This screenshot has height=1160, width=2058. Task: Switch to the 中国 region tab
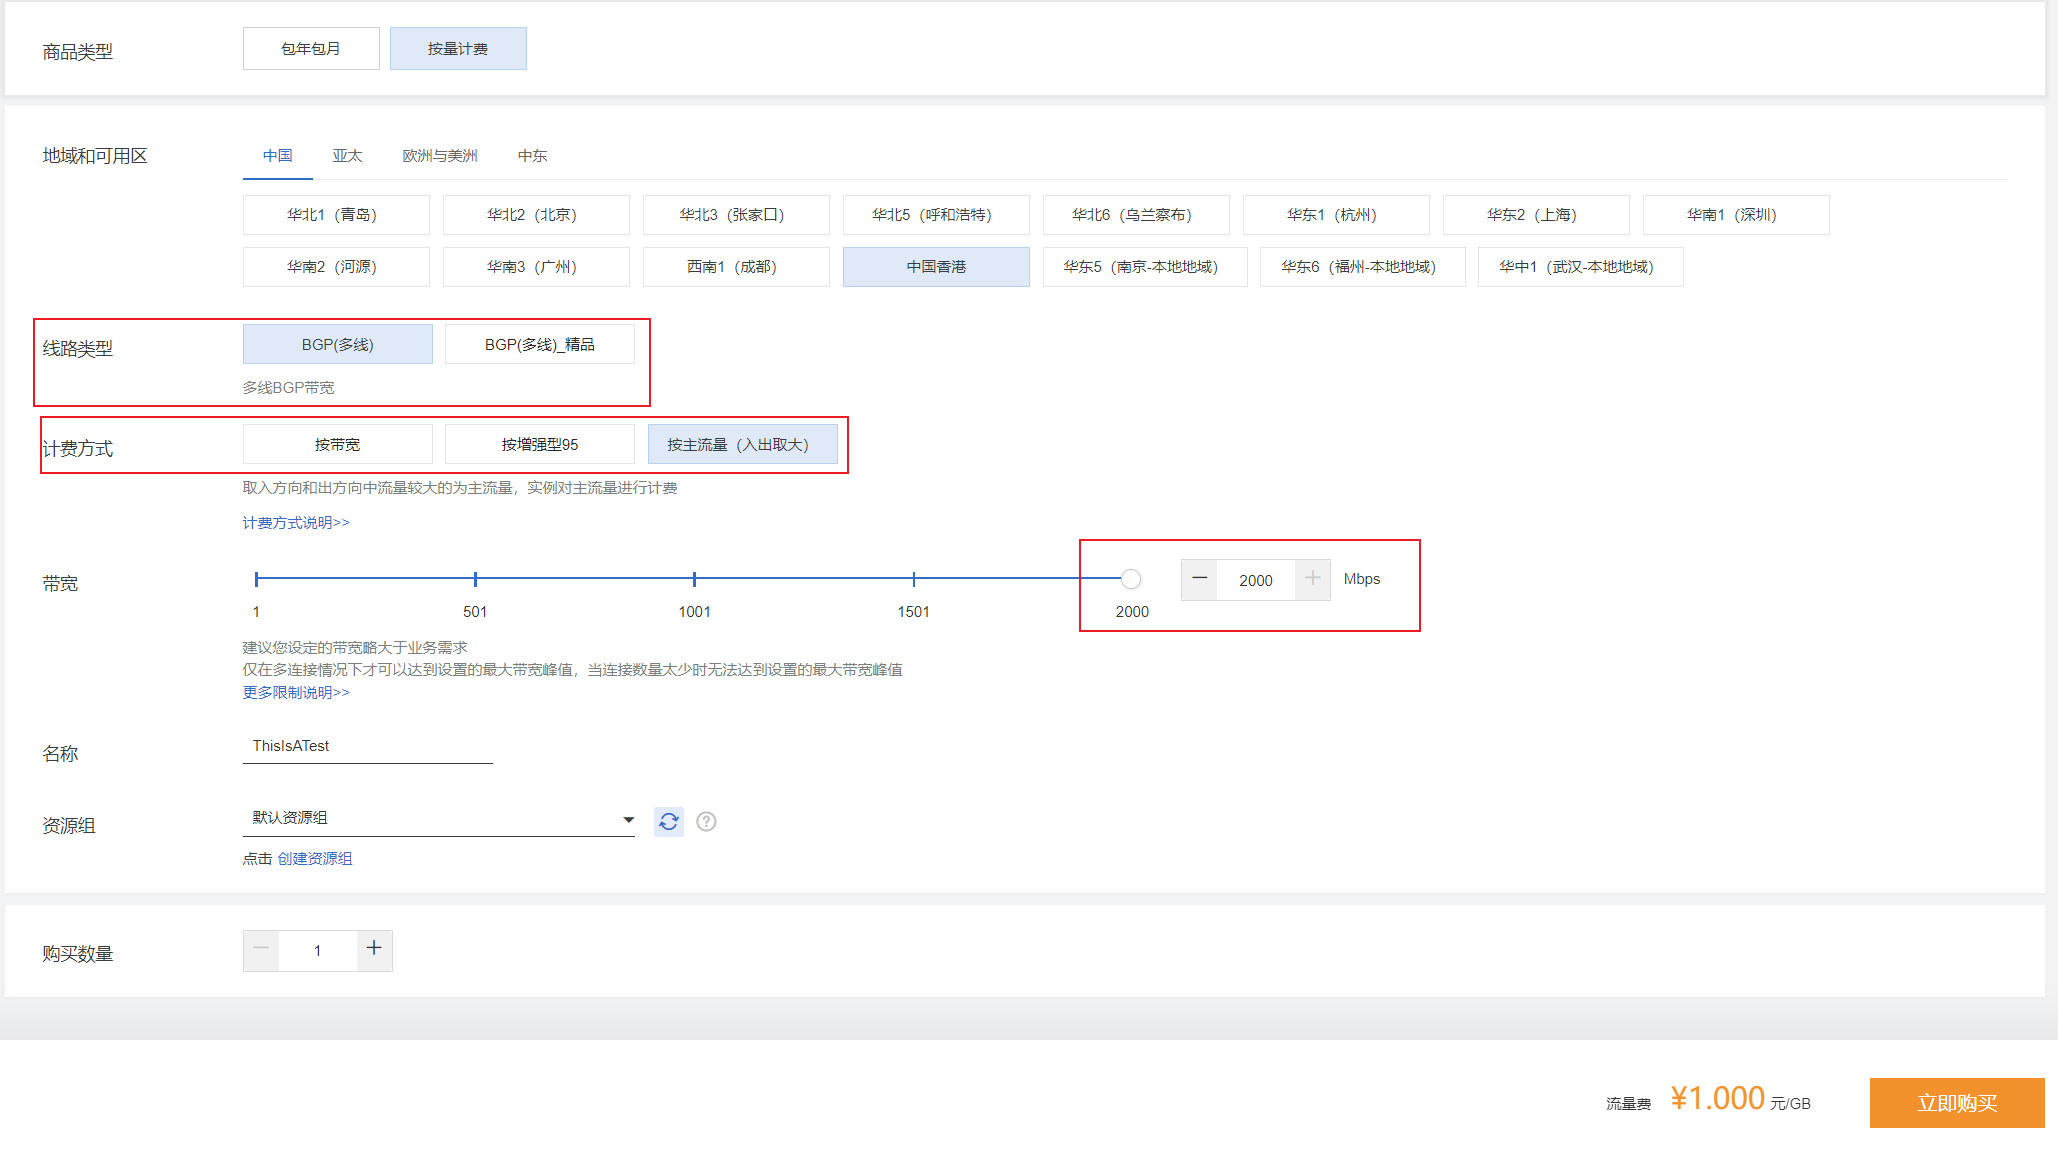[278, 156]
